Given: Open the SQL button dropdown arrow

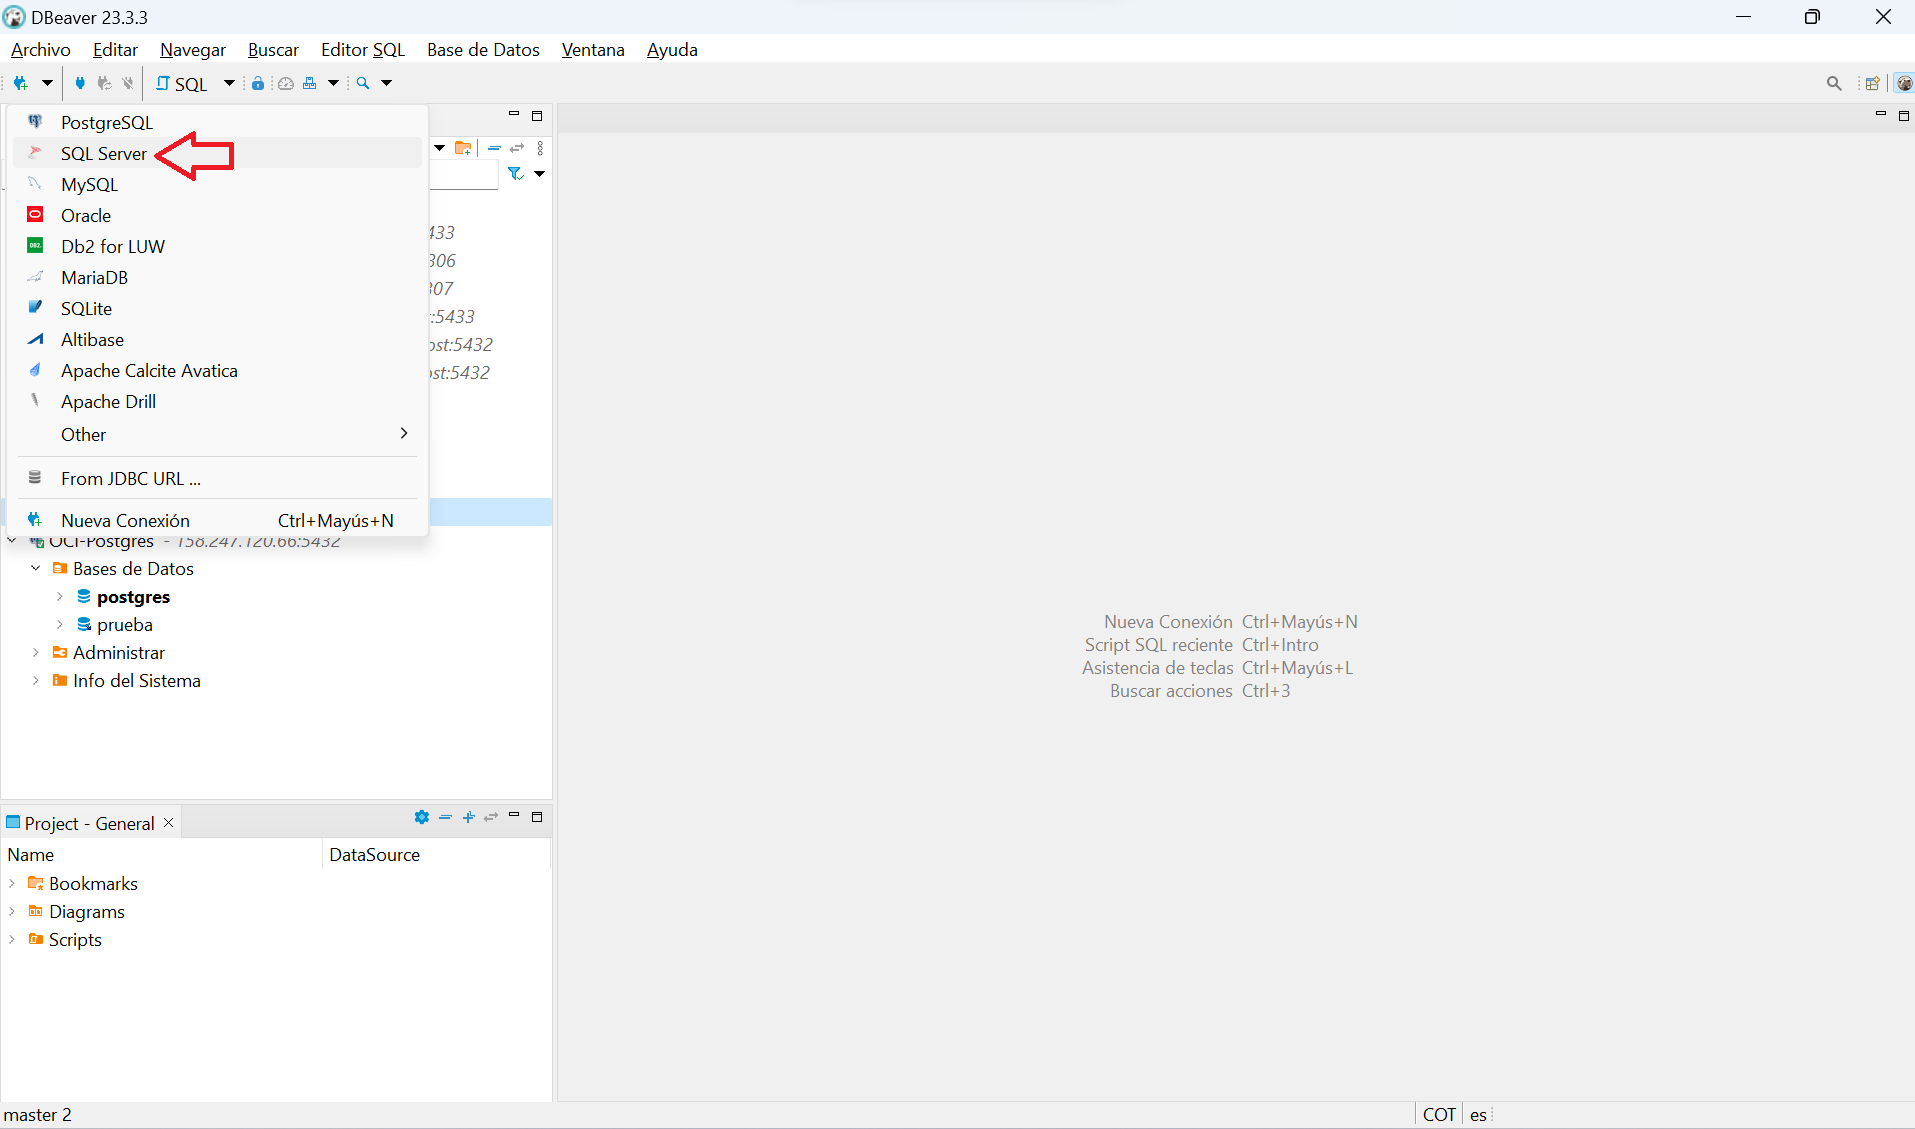Looking at the screenshot, I should [x=229, y=83].
